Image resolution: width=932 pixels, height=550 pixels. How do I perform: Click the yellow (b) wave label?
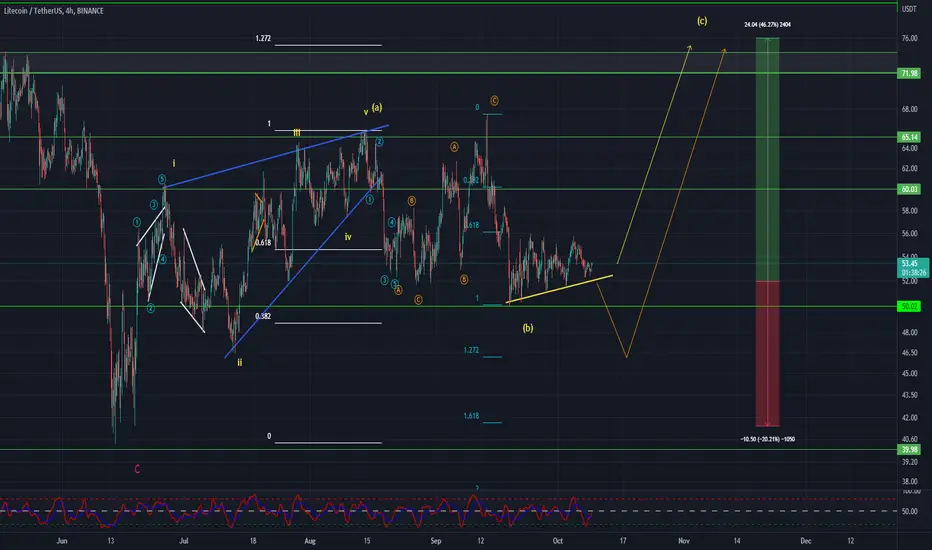(x=528, y=328)
